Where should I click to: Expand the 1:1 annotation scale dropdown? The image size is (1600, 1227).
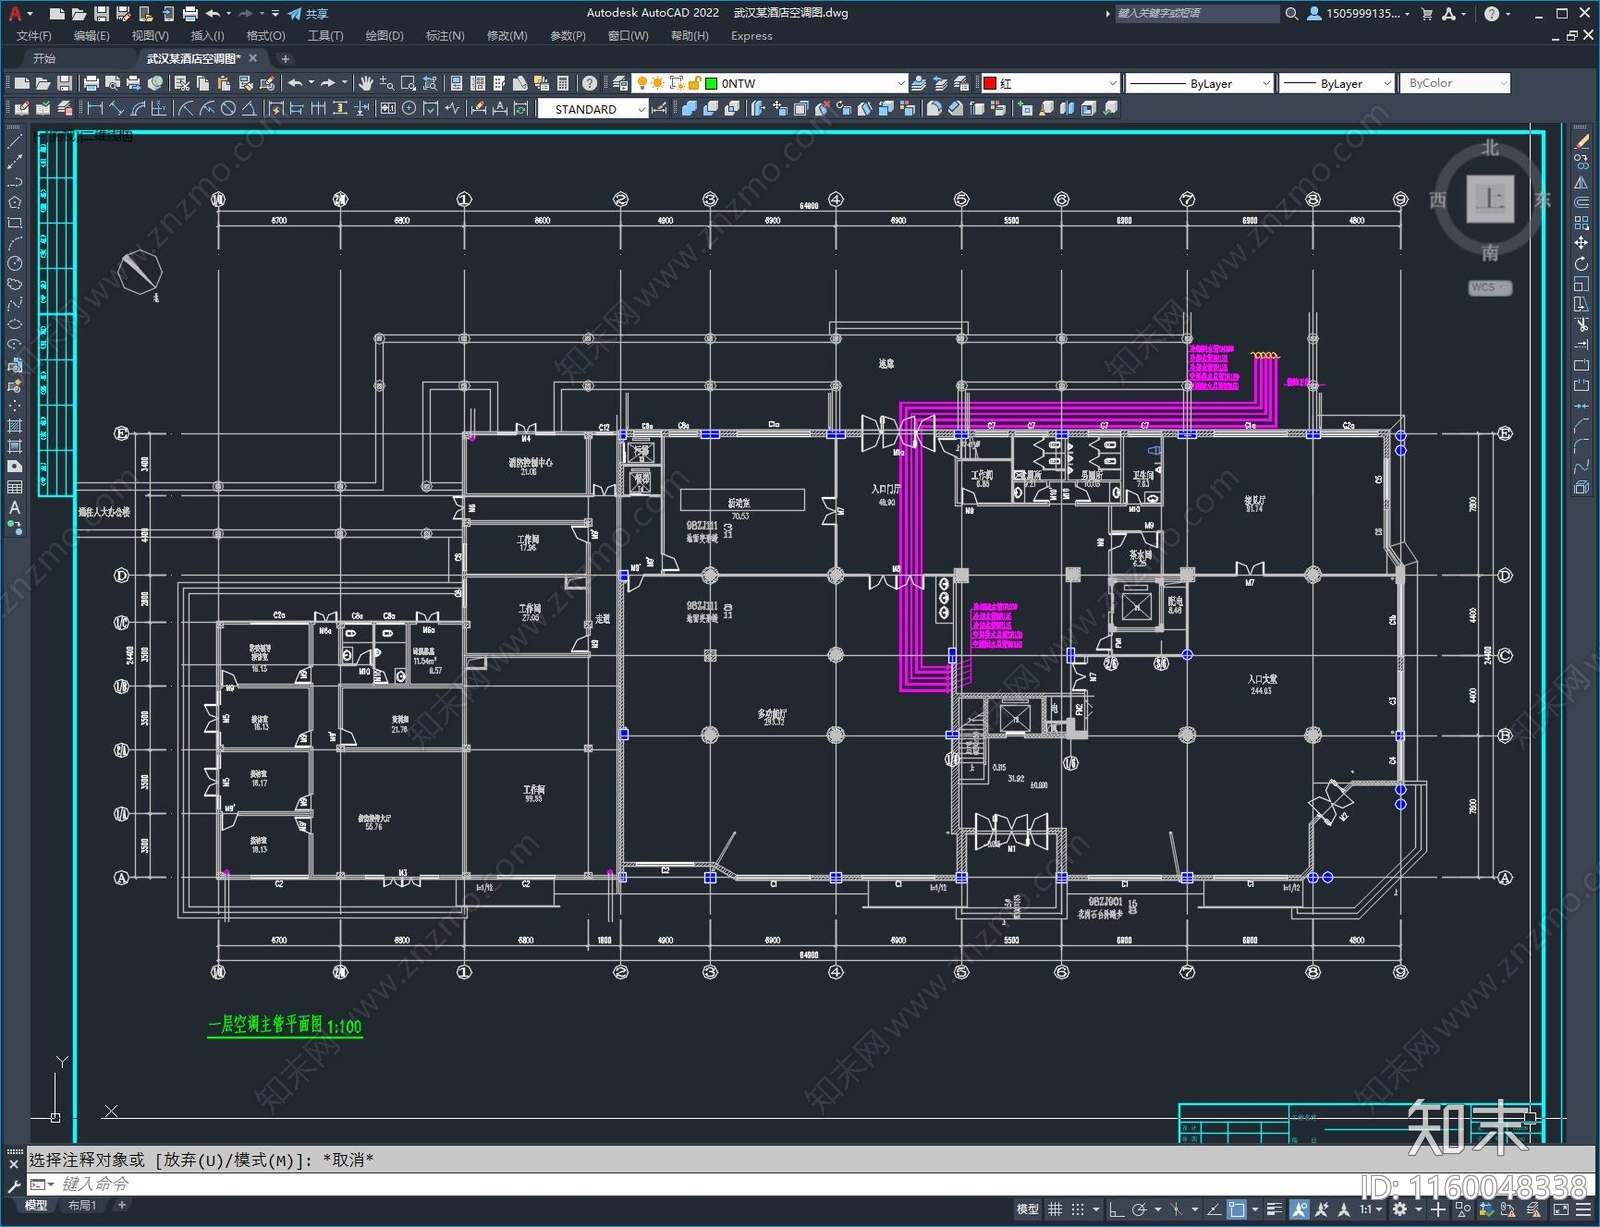[x=1371, y=1209]
